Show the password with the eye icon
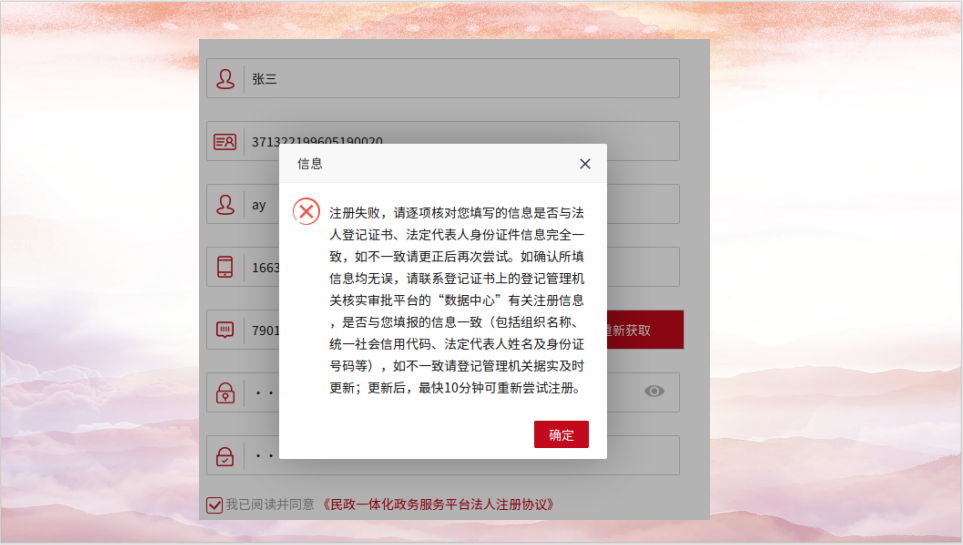The width and height of the screenshot is (963, 545). click(x=654, y=392)
